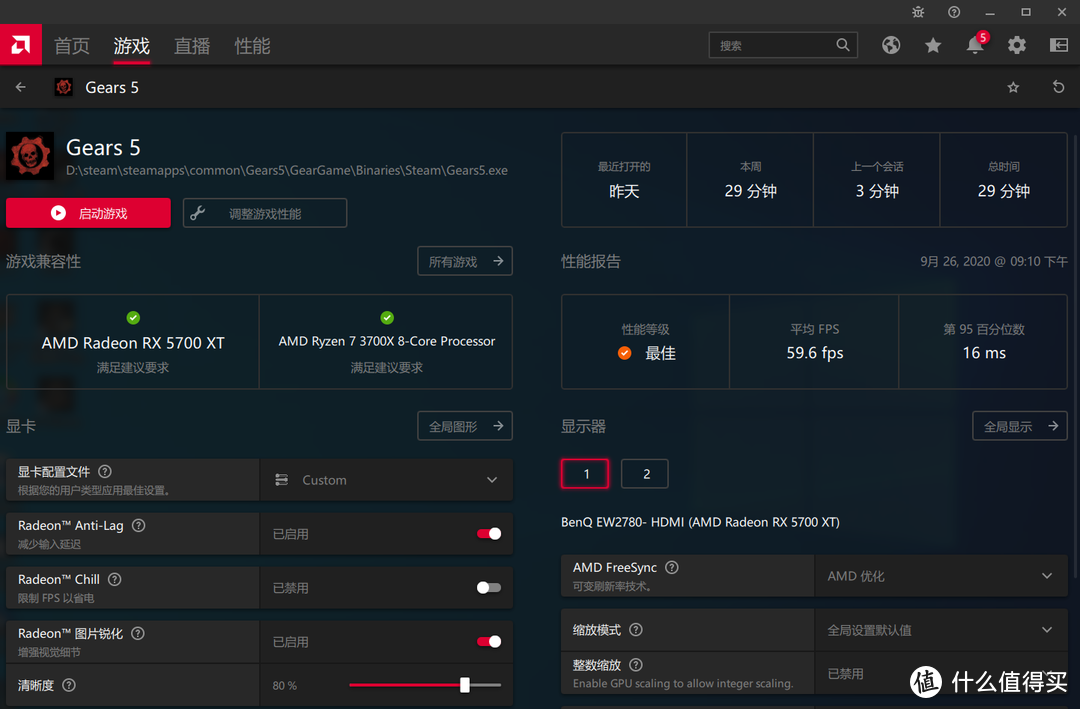Click the 启动游戏 button
Viewport: 1080px width, 709px height.
[x=88, y=213]
